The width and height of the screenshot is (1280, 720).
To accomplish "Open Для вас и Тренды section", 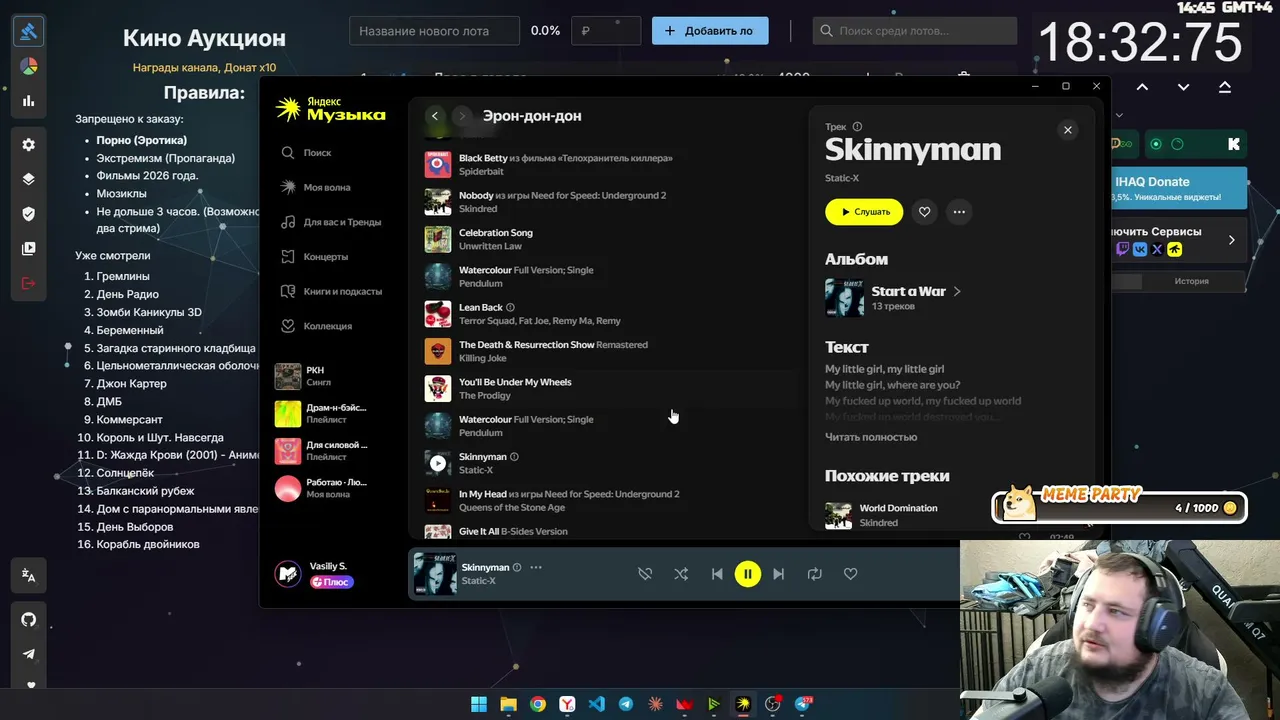I will pyautogui.click(x=331, y=222).
